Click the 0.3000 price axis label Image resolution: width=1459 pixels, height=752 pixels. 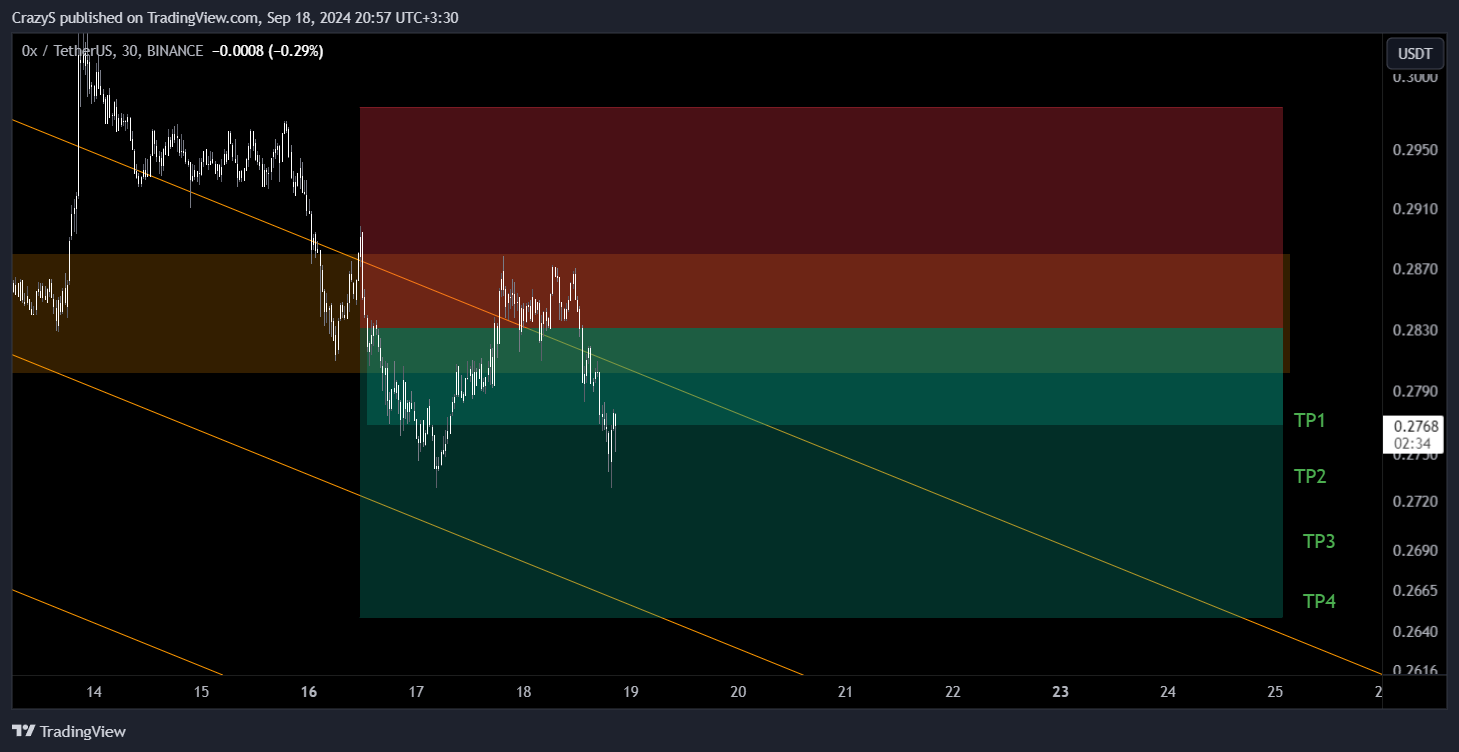(x=1415, y=77)
